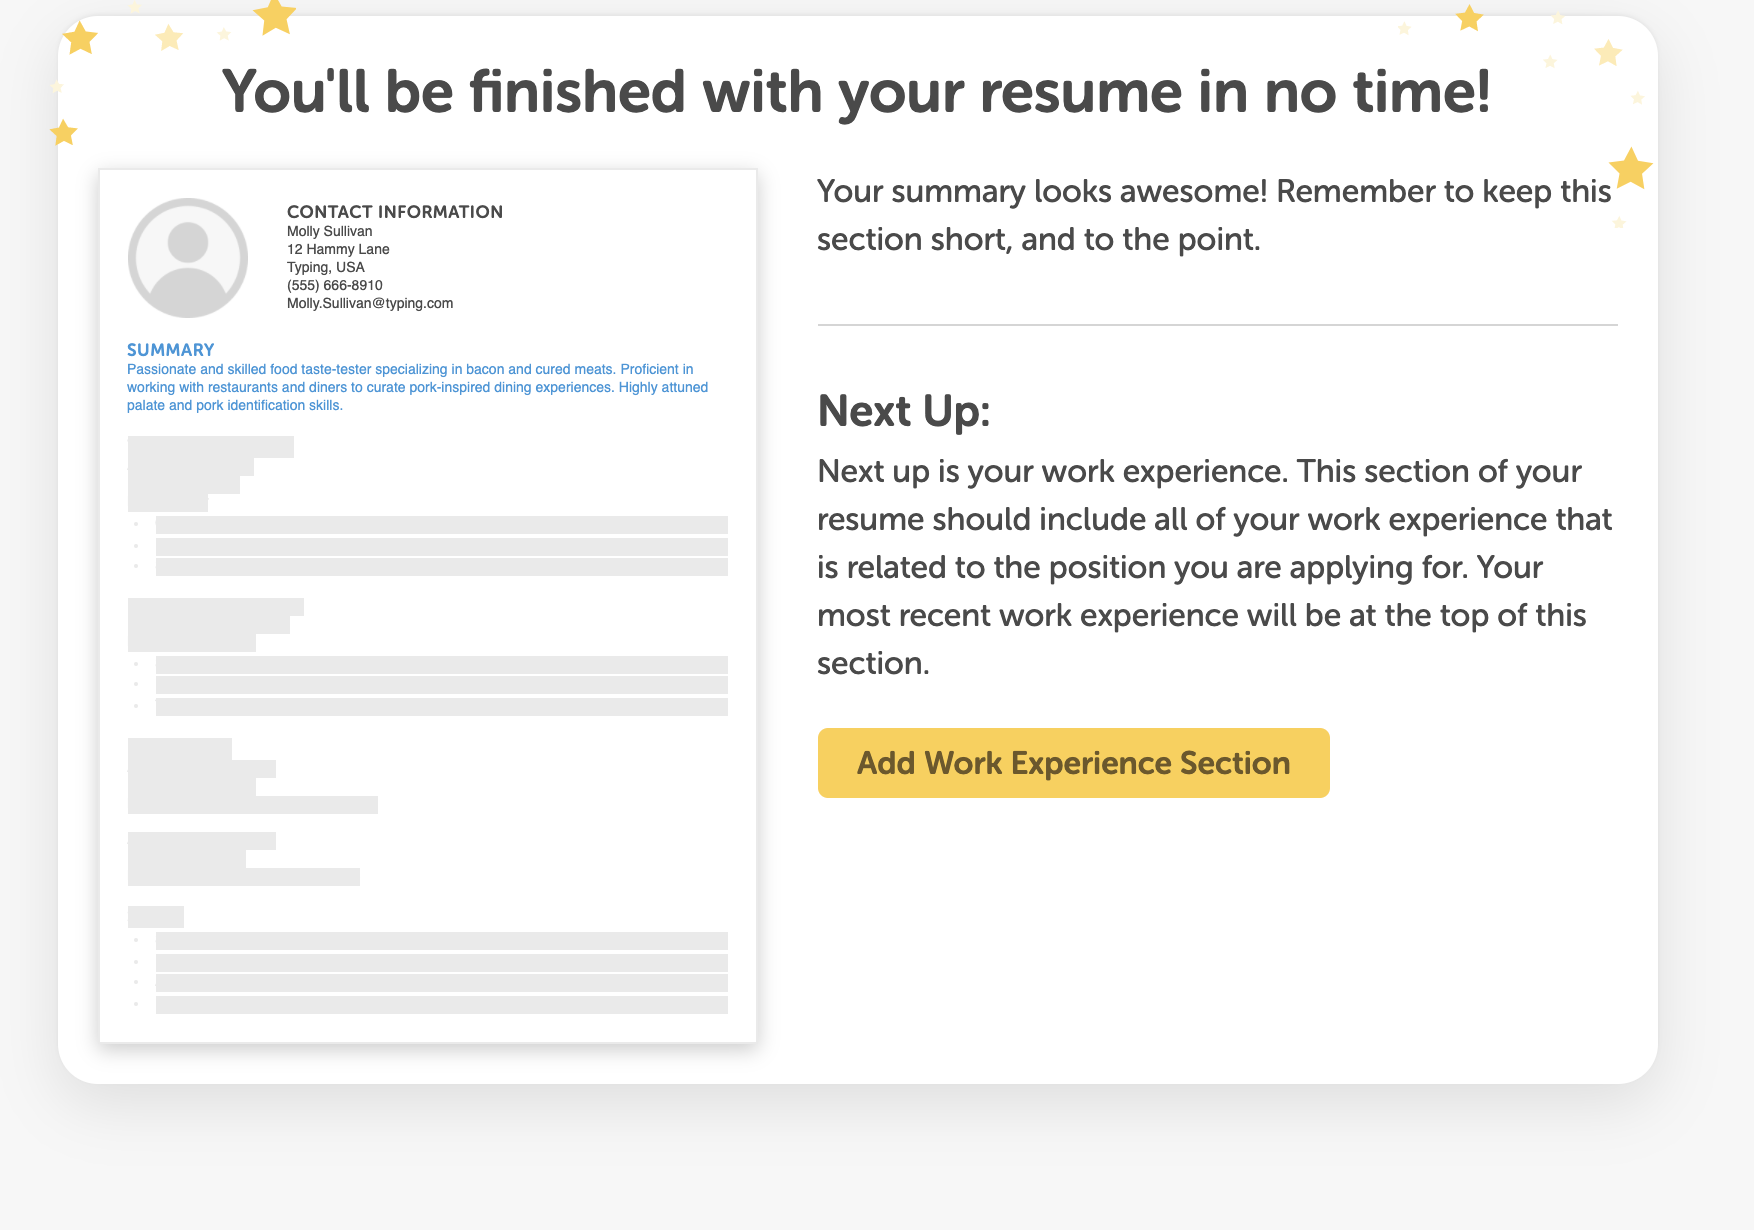Click the page title about finishing your resume
The image size is (1754, 1230).
pyautogui.click(x=857, y=92)
